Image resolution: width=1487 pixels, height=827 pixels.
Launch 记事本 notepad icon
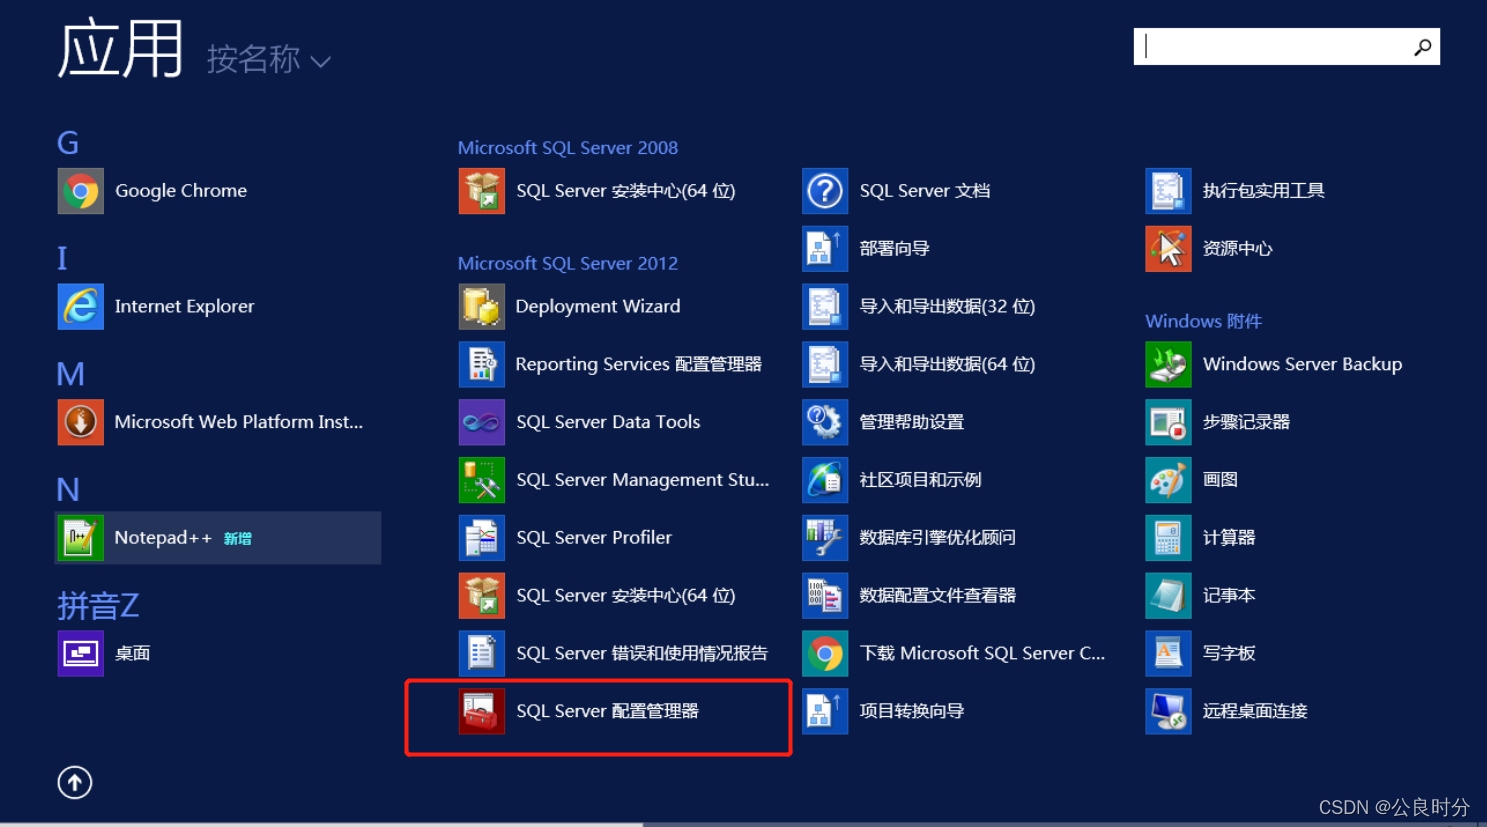point(1168,596)
